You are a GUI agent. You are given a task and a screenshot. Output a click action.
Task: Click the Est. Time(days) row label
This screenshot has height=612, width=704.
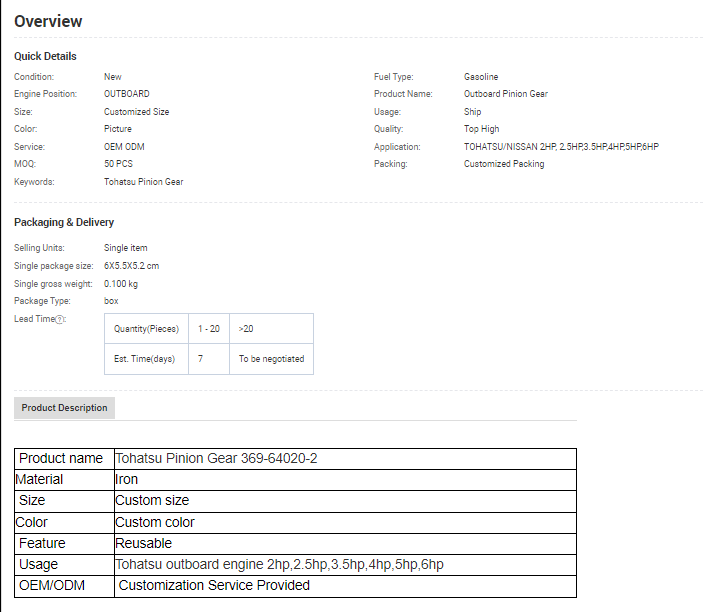tap(144, 359)
